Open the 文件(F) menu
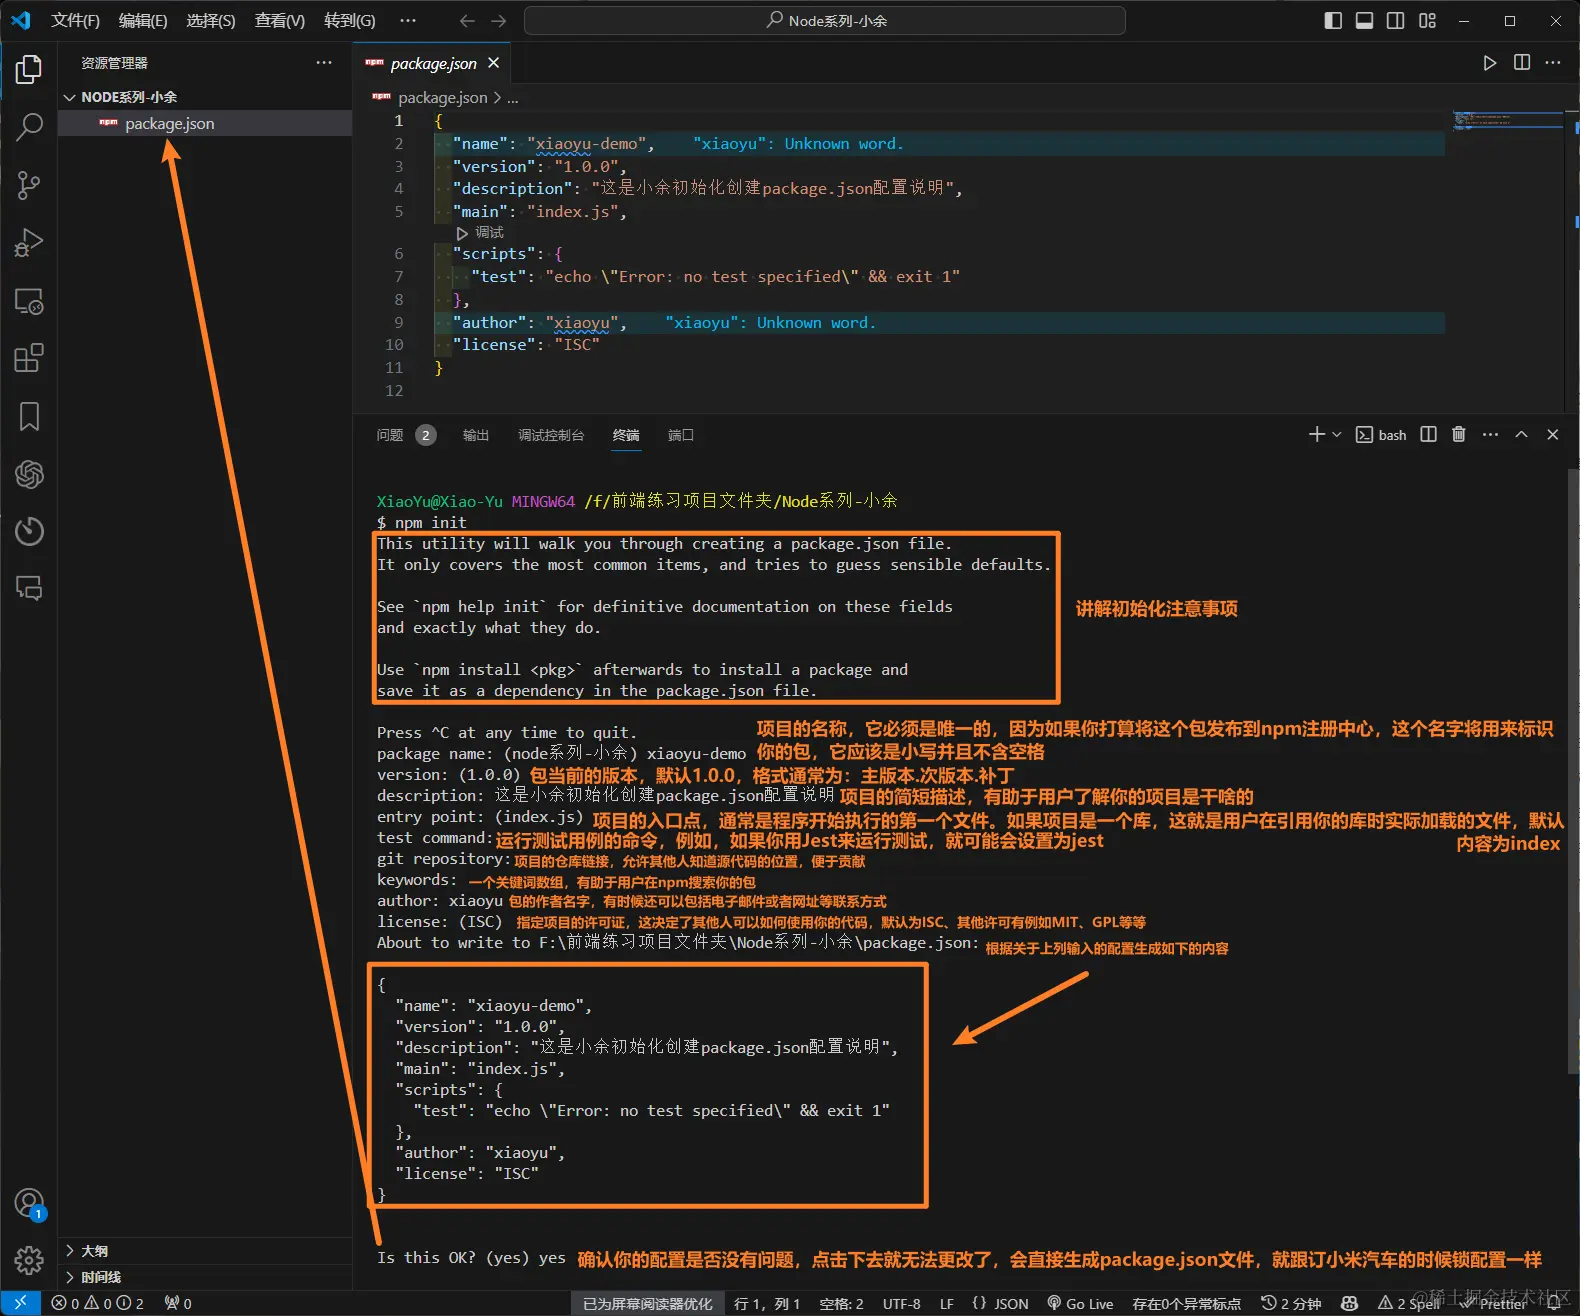This screenshot has width=1580, height=1316. click(75, 21)
